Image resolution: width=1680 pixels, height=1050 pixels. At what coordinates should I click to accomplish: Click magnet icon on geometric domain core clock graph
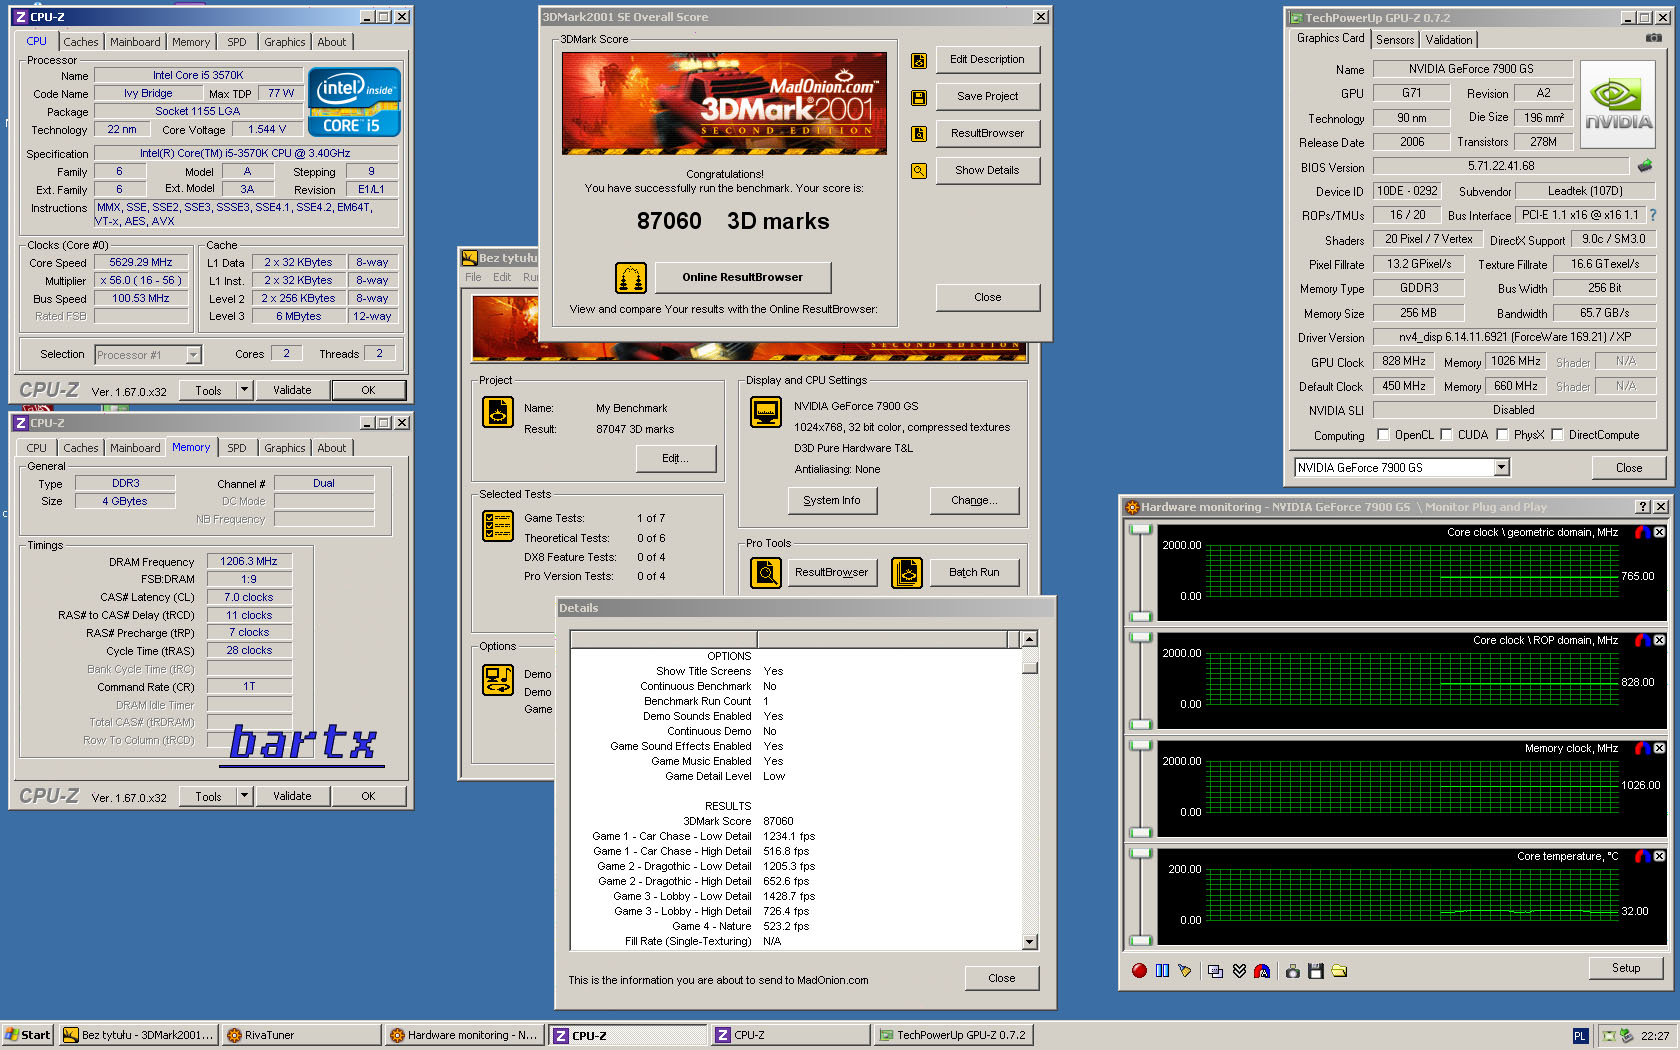[1642, 532]
